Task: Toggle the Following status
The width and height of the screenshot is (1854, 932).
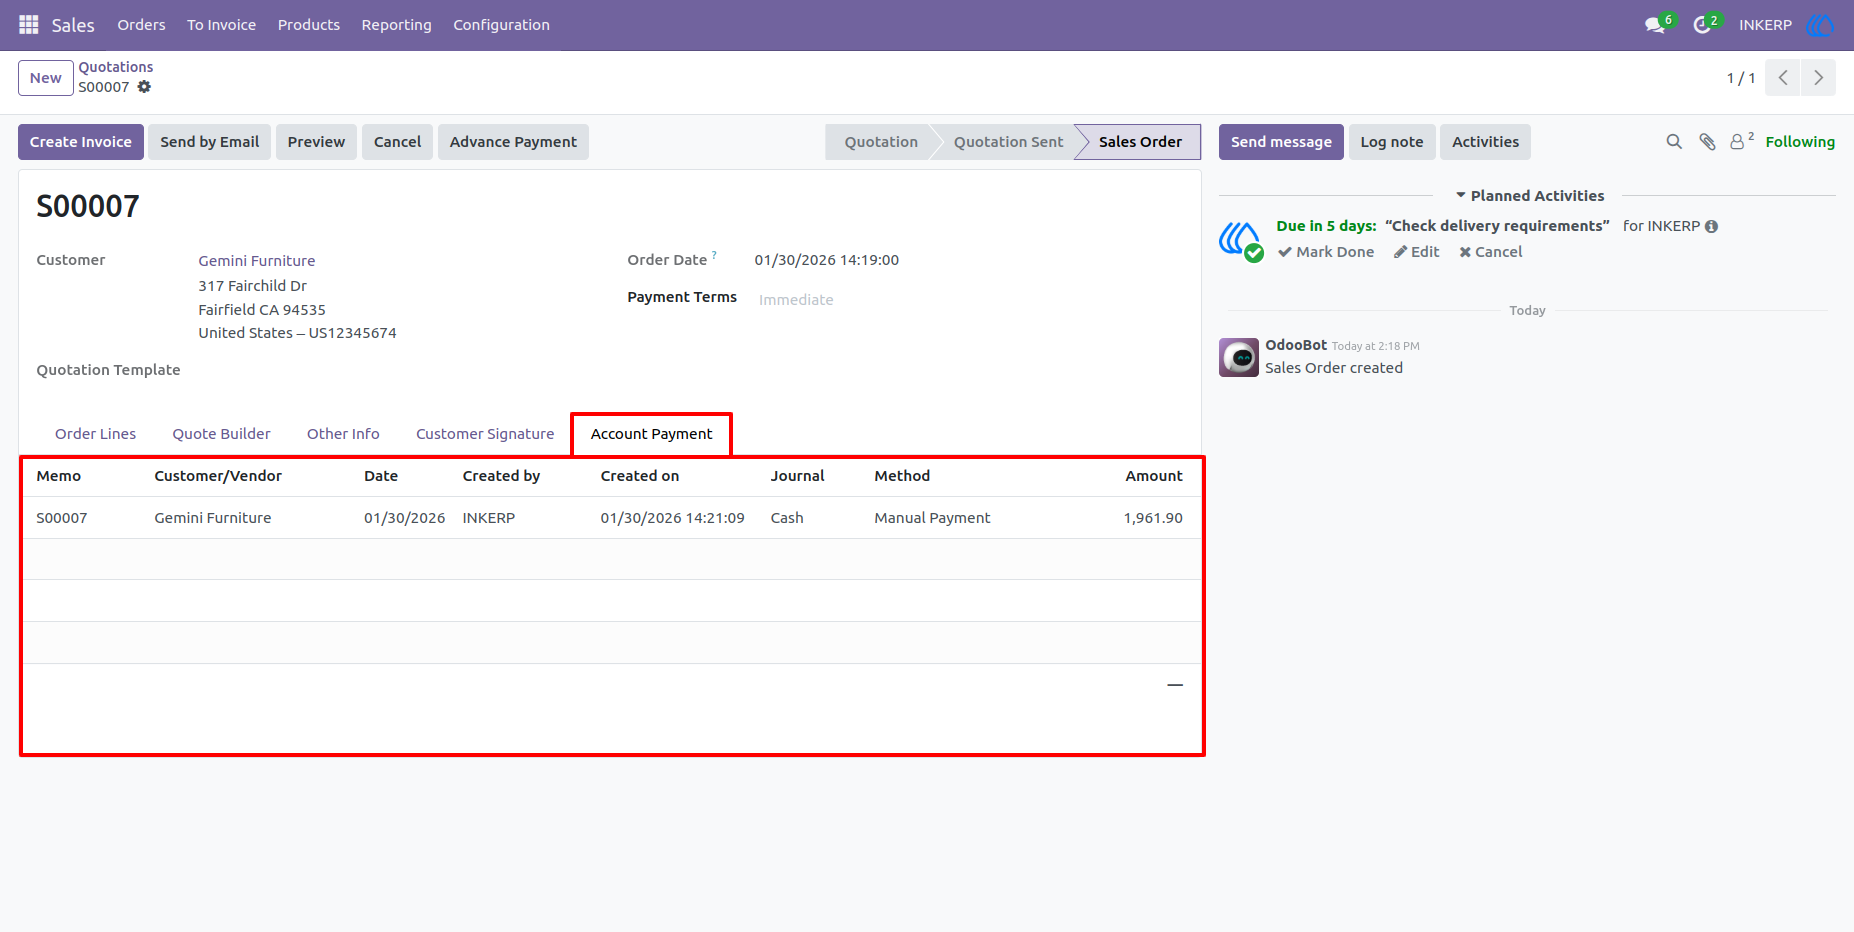Action: tap(1800, 142)
